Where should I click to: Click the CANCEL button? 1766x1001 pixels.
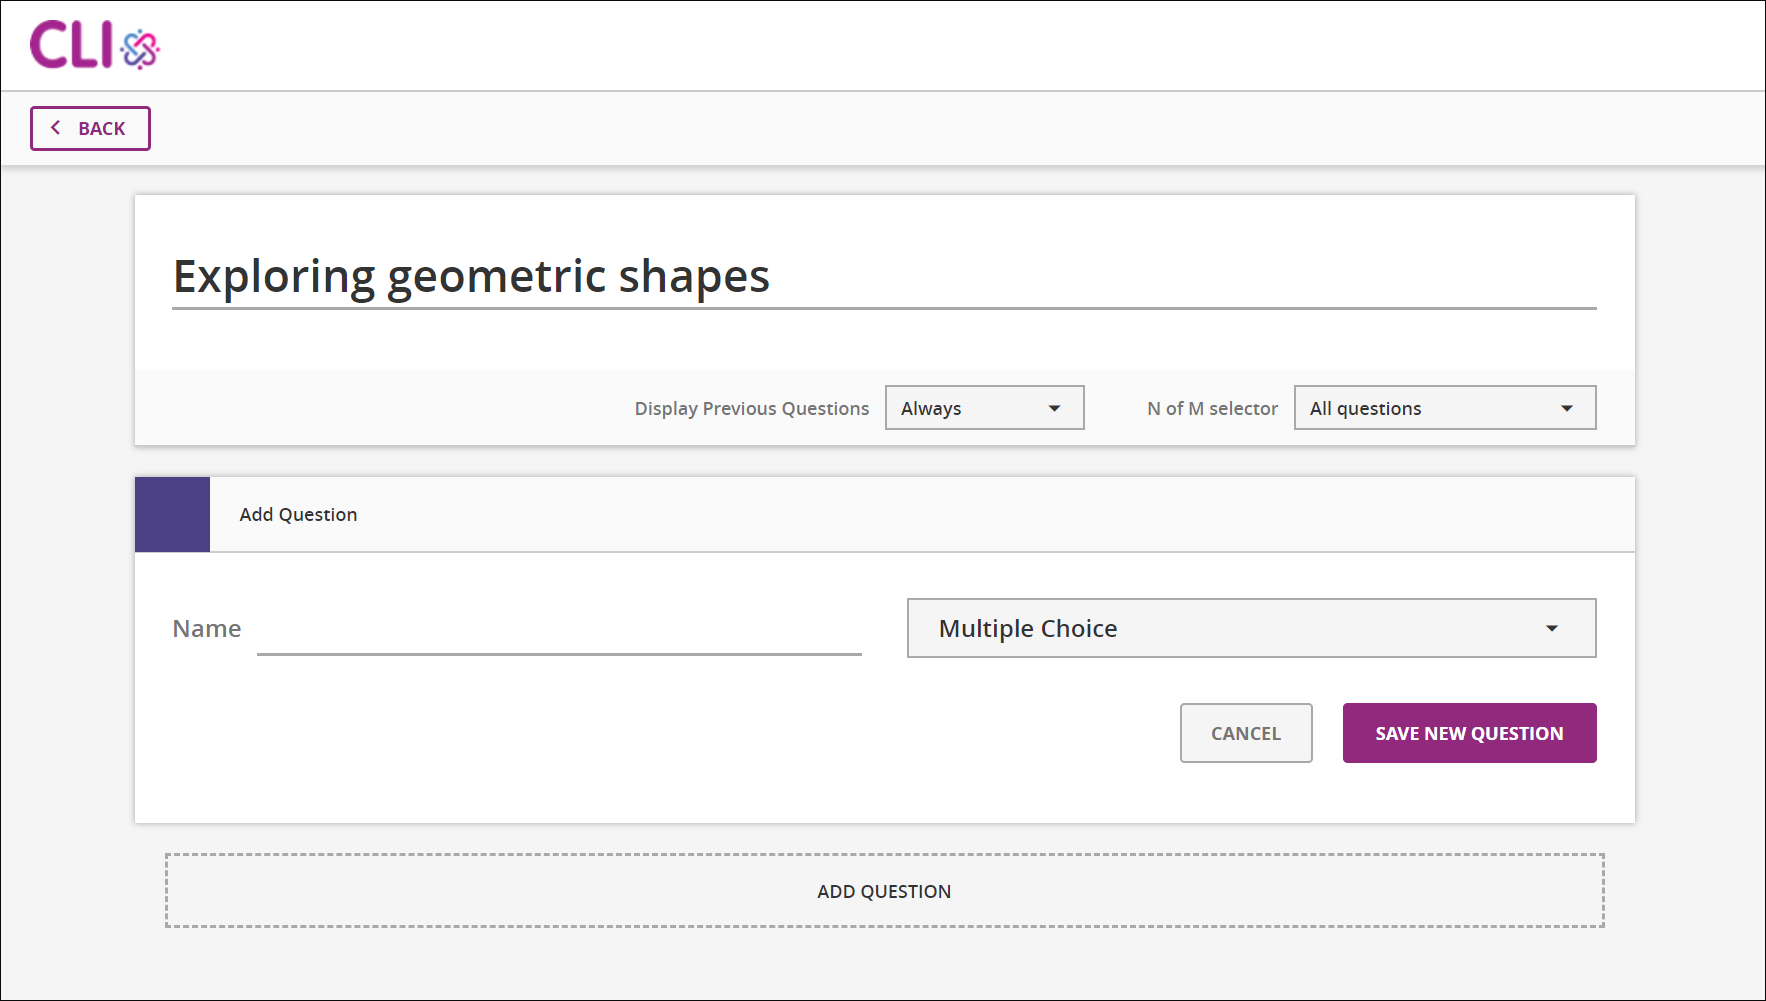point(1245,733)
